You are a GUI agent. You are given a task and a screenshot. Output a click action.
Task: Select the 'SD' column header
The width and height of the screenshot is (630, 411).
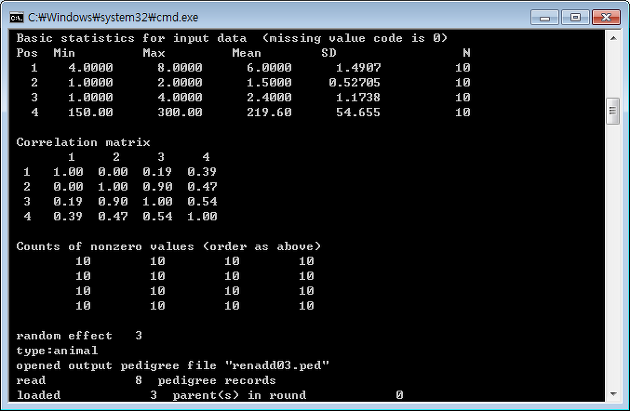pos(329,53)
